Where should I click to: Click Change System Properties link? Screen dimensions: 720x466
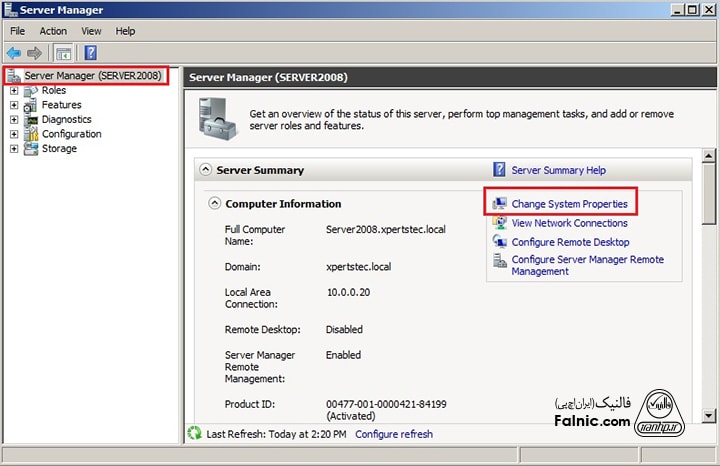coord(569,204)
